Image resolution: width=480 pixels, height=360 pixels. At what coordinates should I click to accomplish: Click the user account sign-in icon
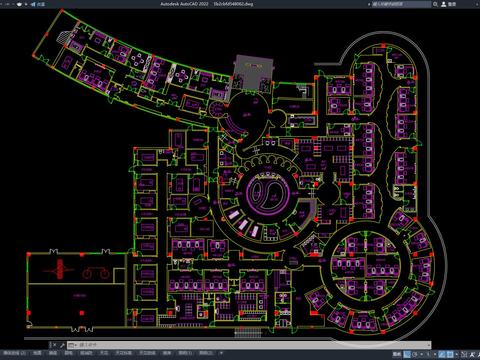click(x=444, y=4)
